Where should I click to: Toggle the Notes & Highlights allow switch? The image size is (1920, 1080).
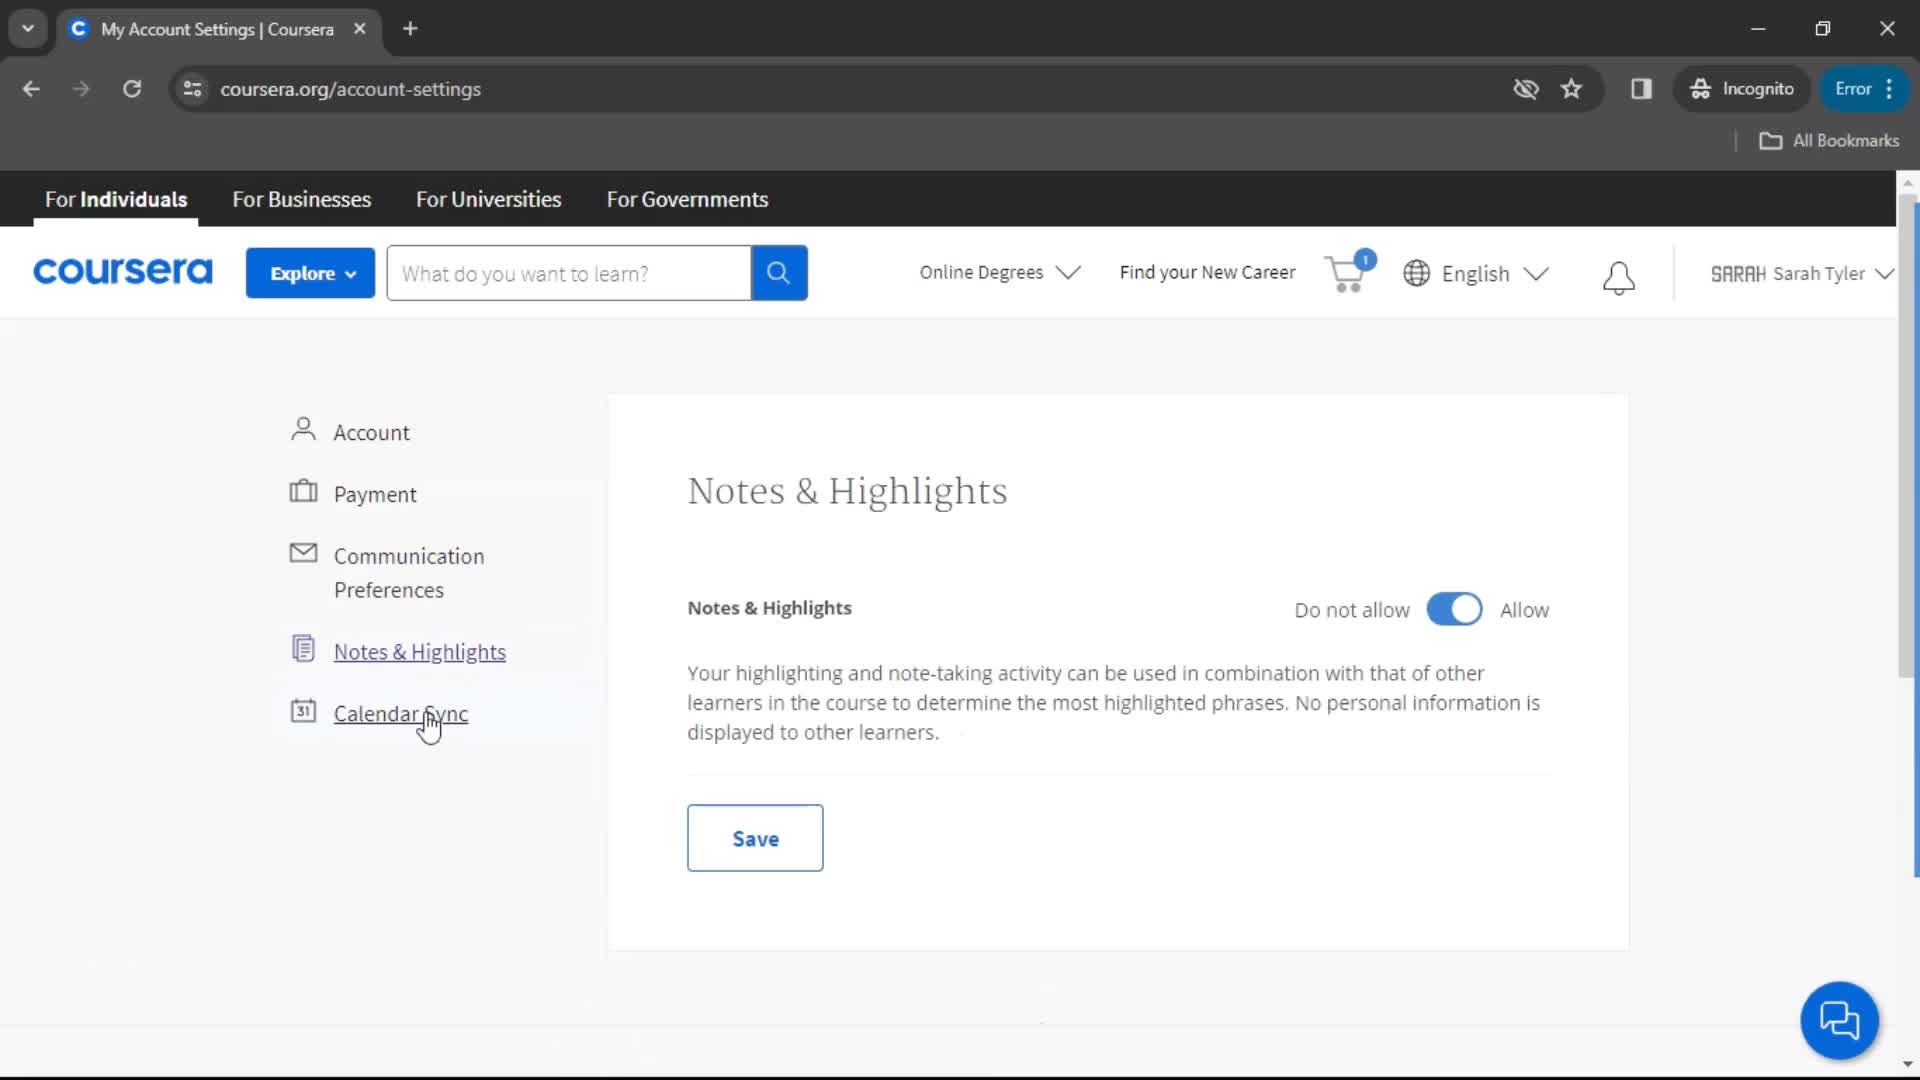click(1451, 609)
